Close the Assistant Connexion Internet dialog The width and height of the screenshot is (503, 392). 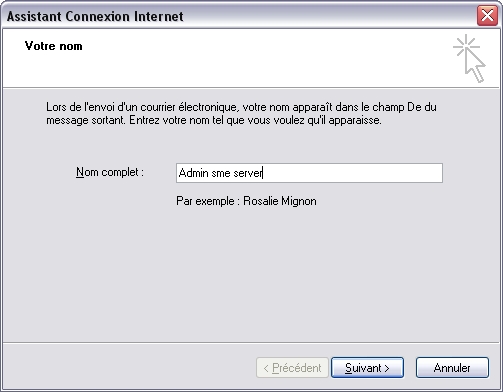(x=487, y=15)
